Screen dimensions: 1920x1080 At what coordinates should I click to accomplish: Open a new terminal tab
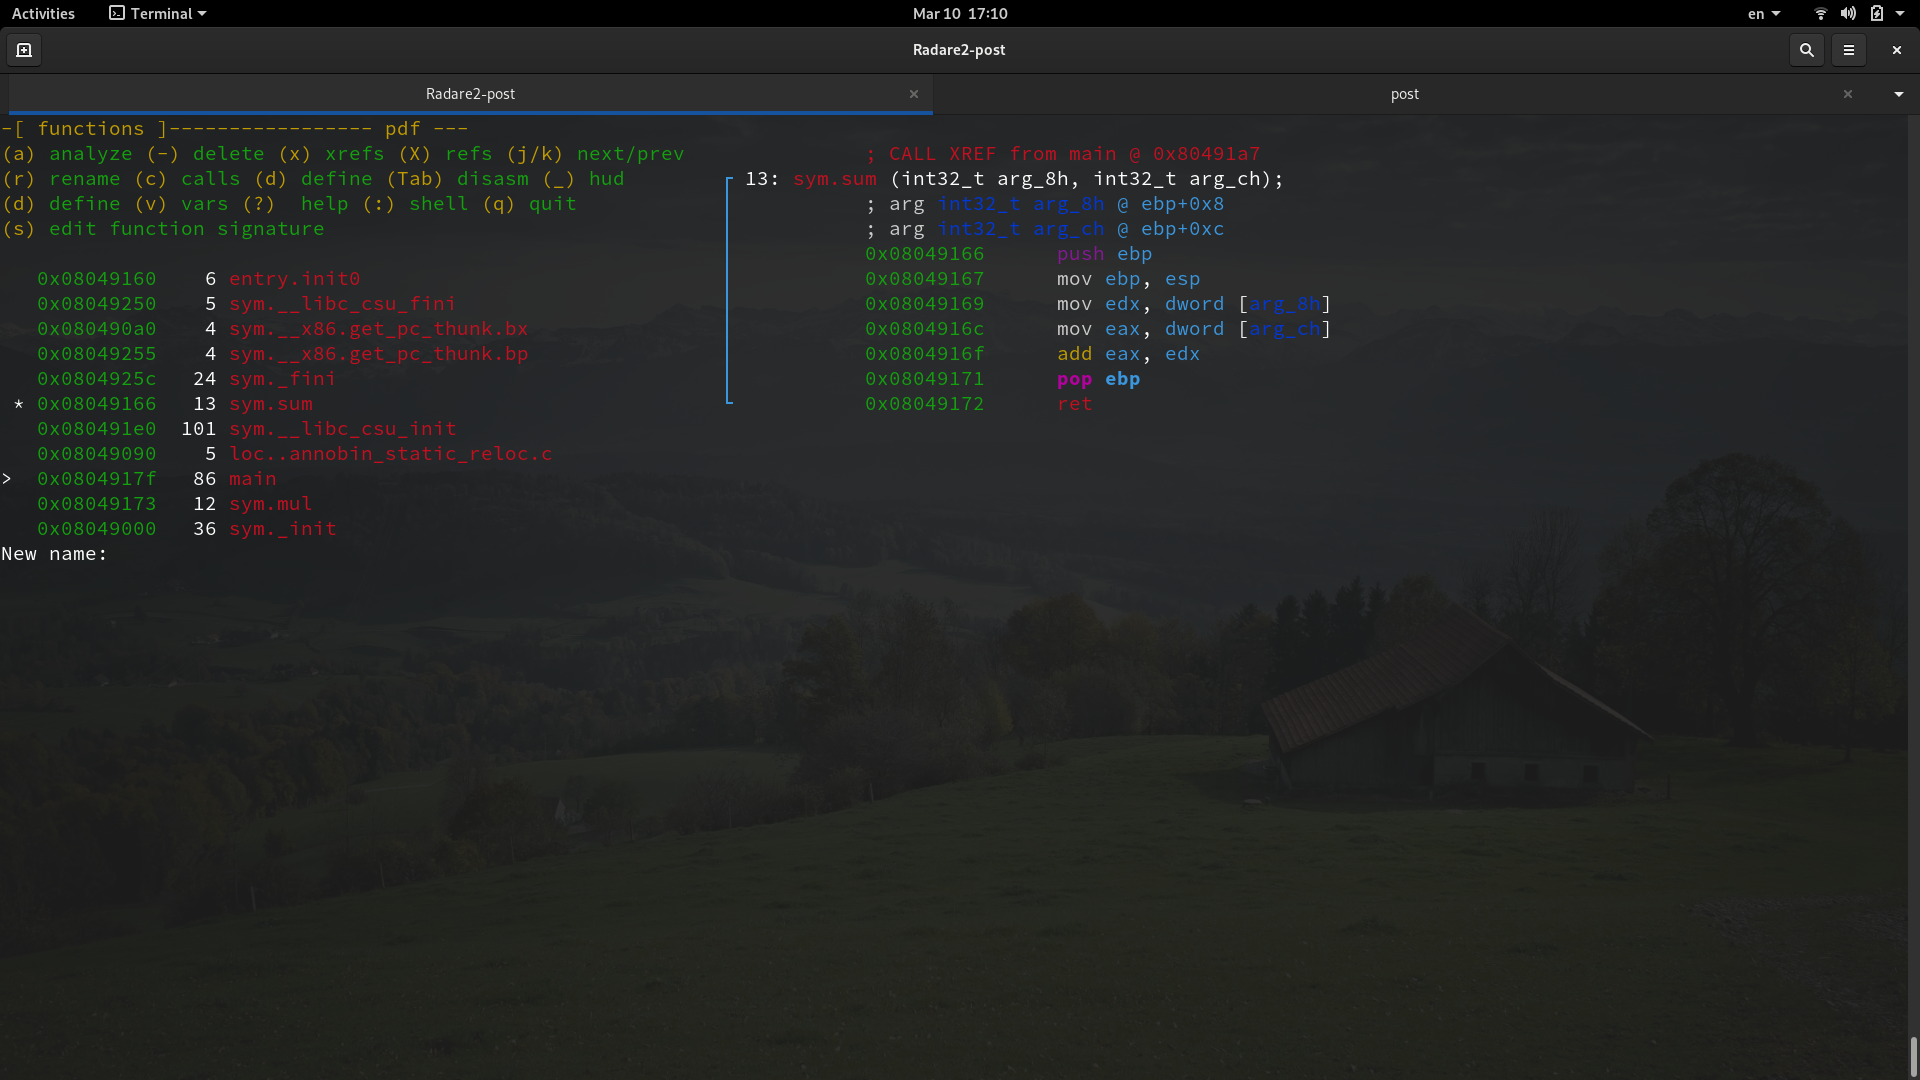(x=23, y=49)
